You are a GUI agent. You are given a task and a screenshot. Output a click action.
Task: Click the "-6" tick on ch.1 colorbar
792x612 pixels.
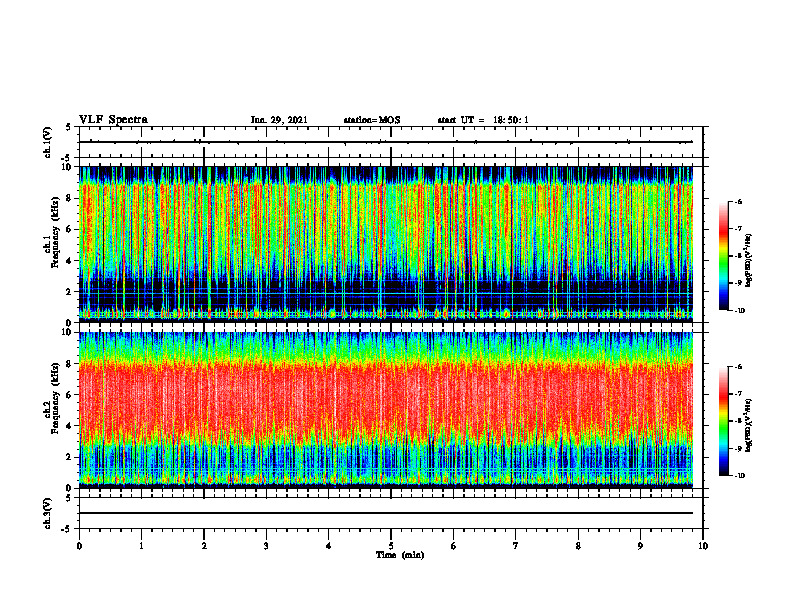tap(739, 202)
